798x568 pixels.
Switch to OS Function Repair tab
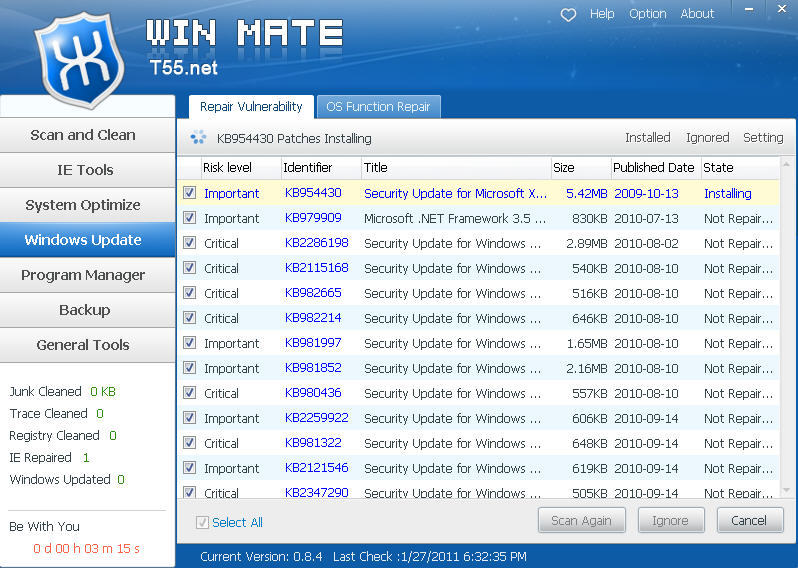378,106
